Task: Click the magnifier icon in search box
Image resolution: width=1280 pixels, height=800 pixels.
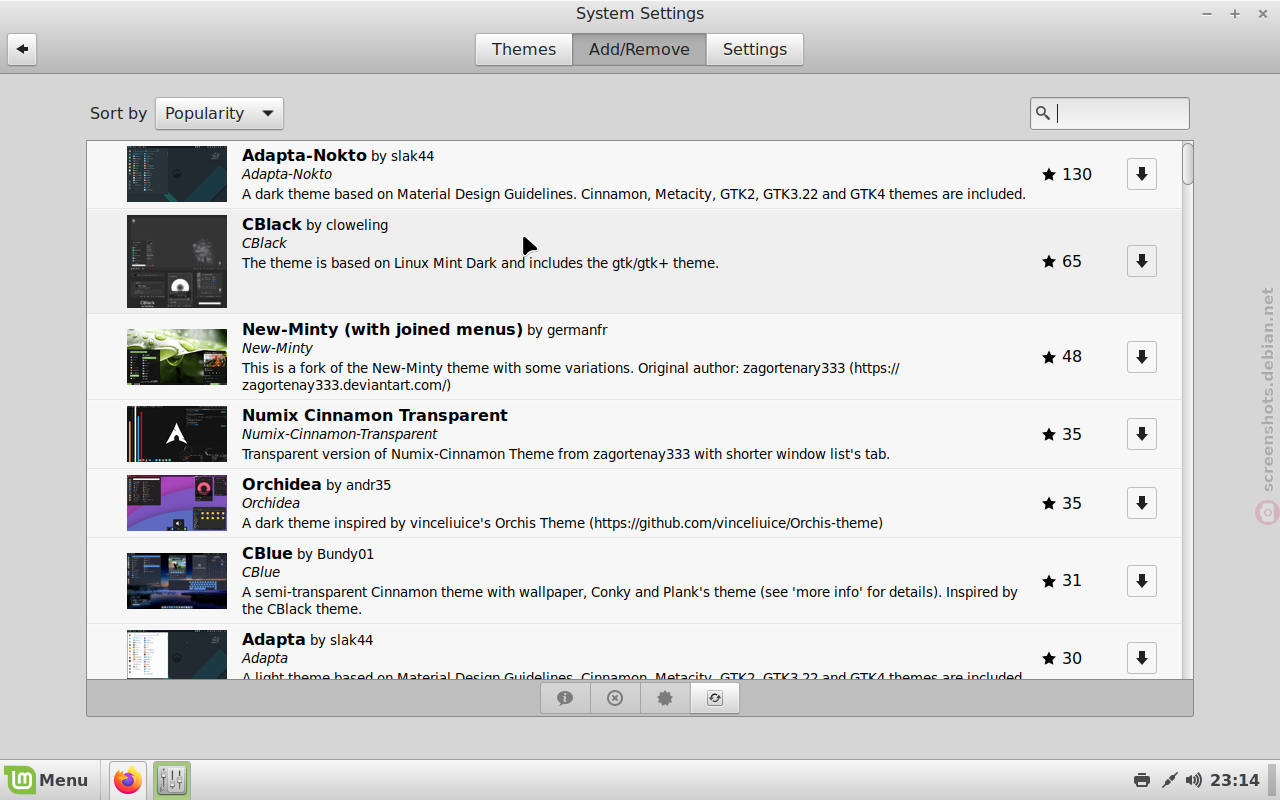Action: pos(1043,113)
